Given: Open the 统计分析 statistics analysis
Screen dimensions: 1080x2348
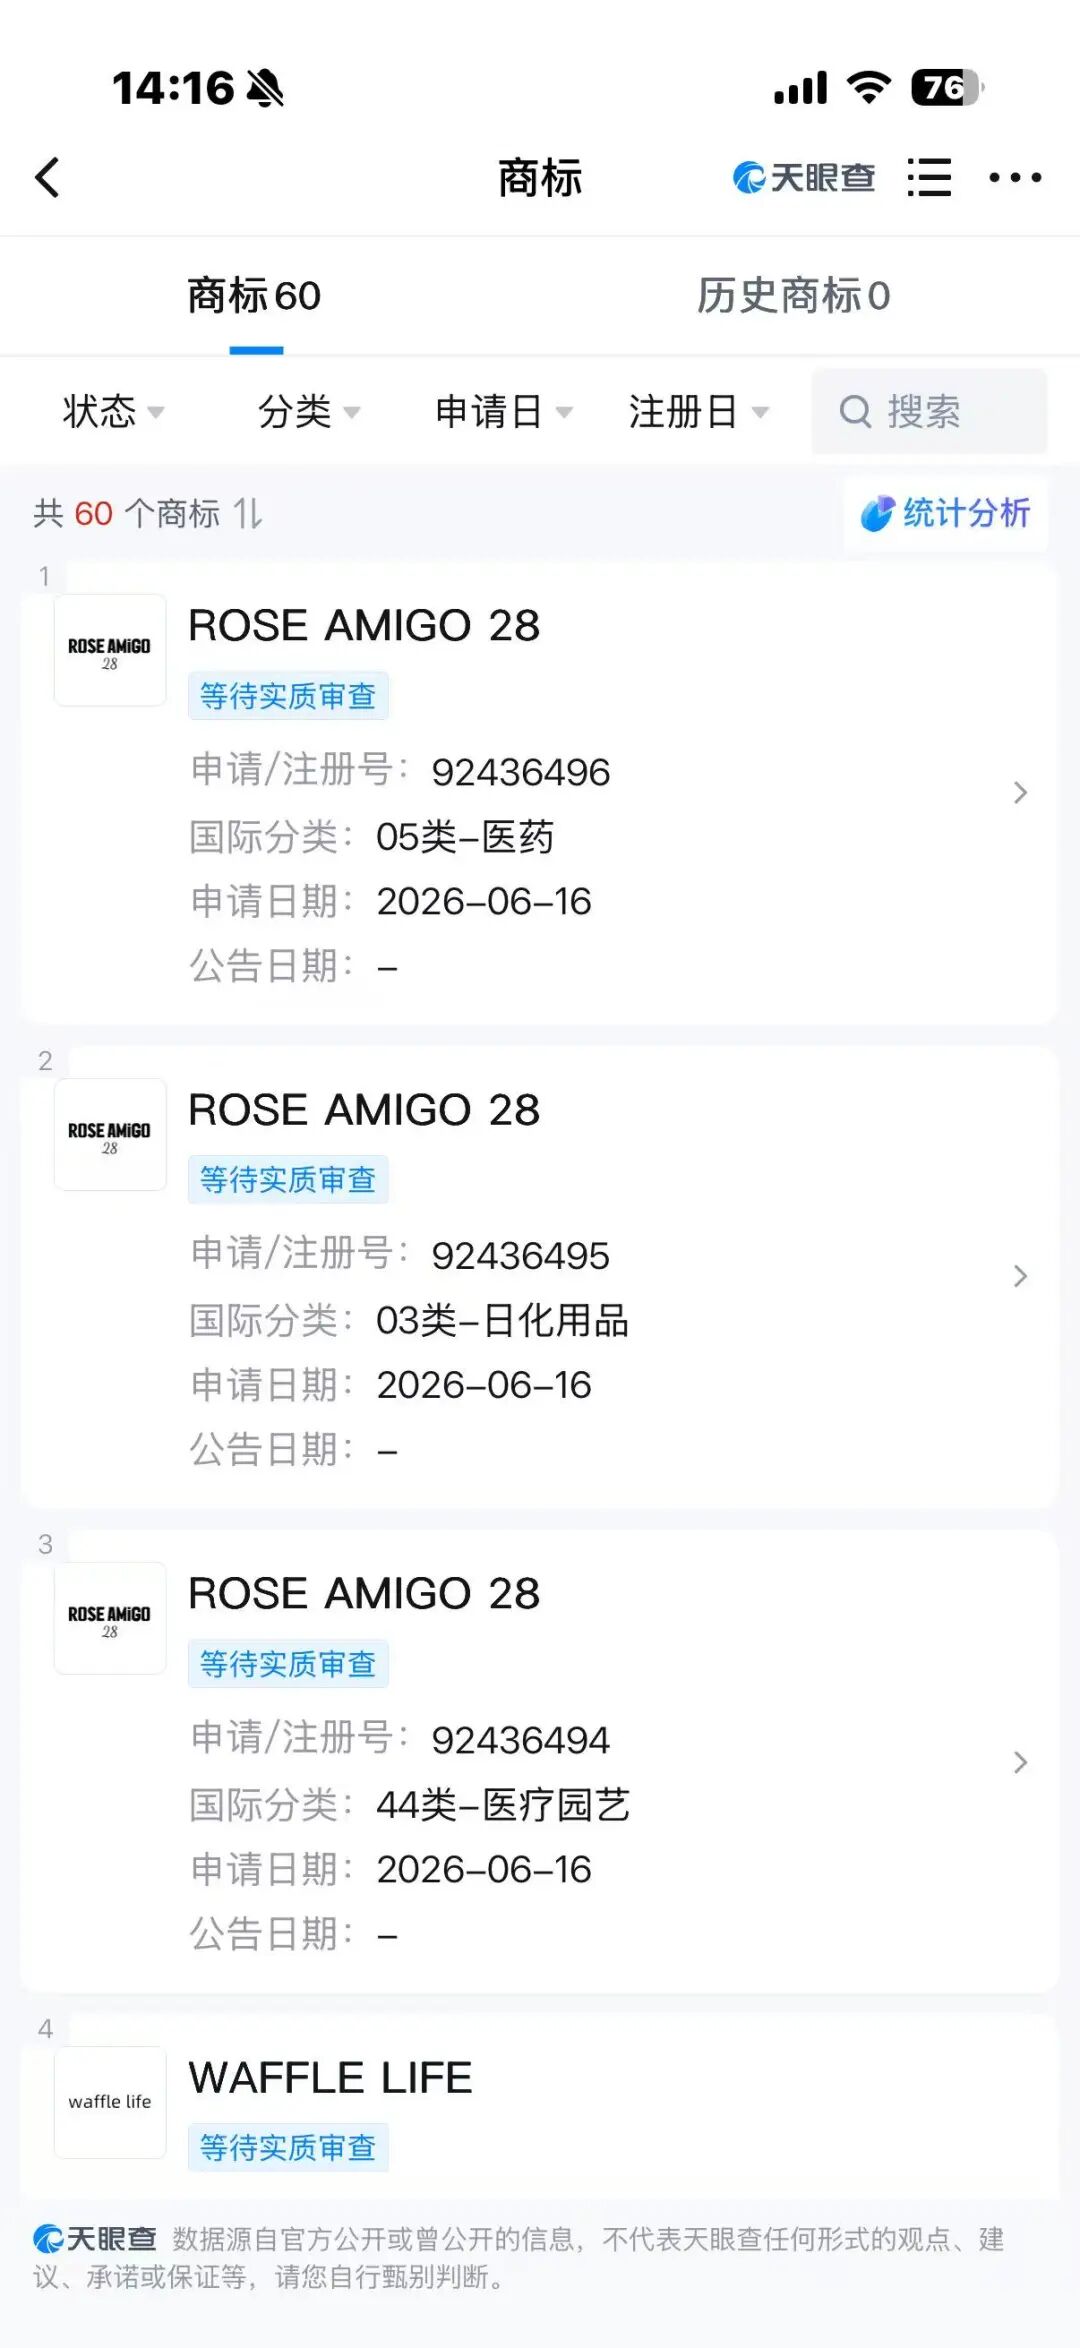Looking at the screenshot, I should pyautogui.click(x=946, y=513).
